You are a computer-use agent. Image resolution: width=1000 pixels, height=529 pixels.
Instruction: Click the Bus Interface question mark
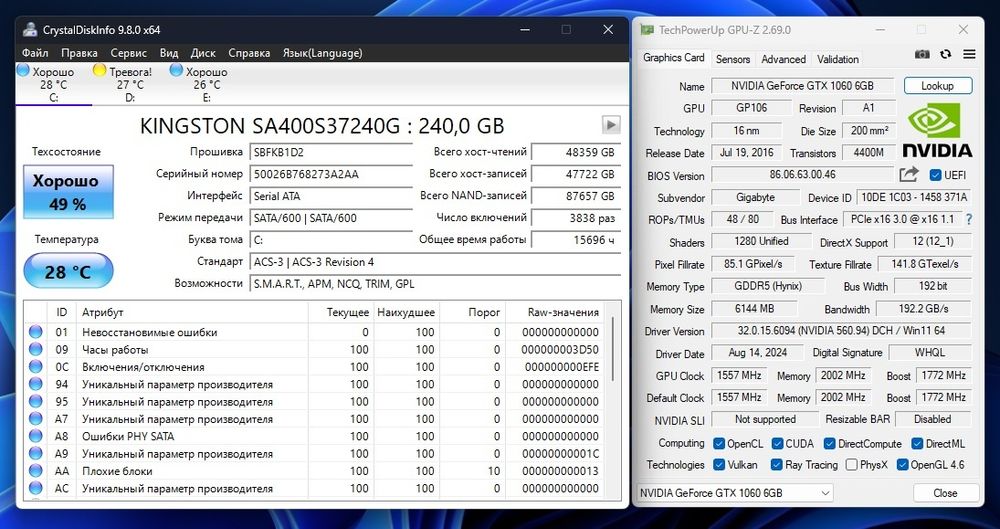coord(969,220)
